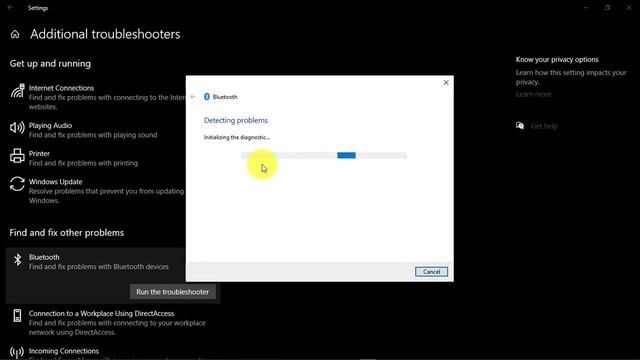Click the Find and fix other problems heading
Viewport: 640px width, 360px height.
point(67,233)
